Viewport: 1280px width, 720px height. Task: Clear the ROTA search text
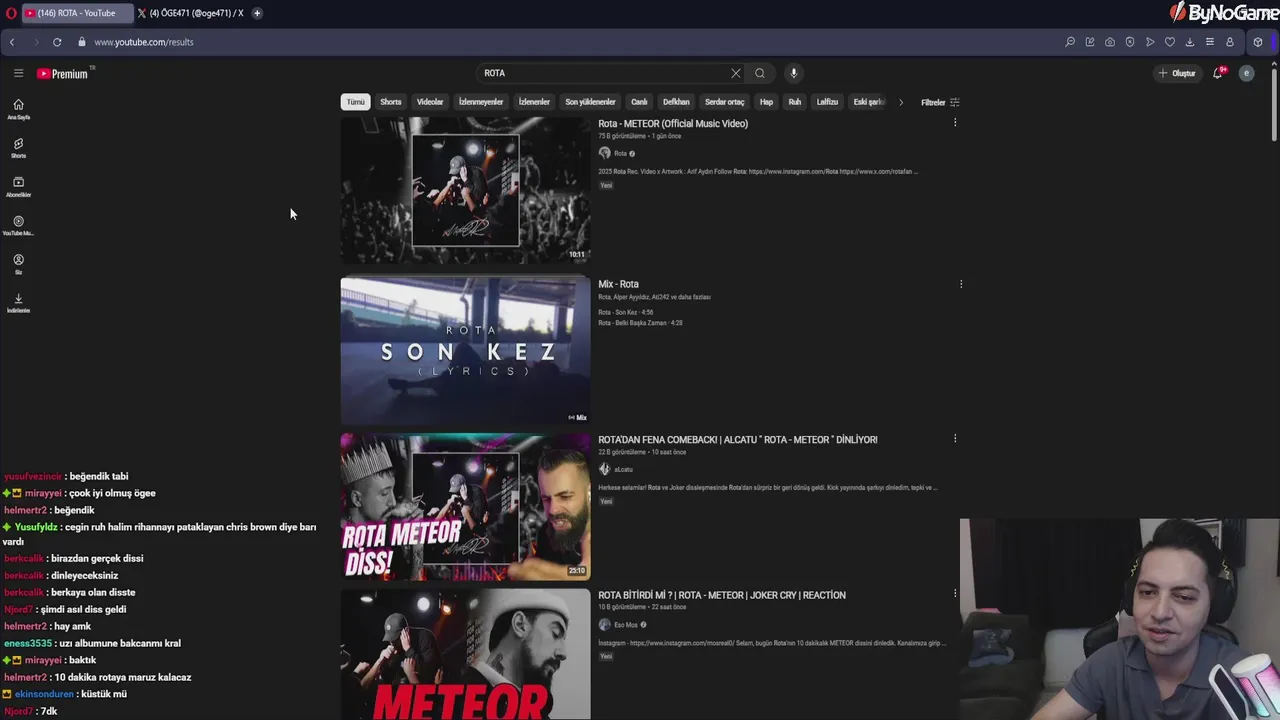[736, 73]
